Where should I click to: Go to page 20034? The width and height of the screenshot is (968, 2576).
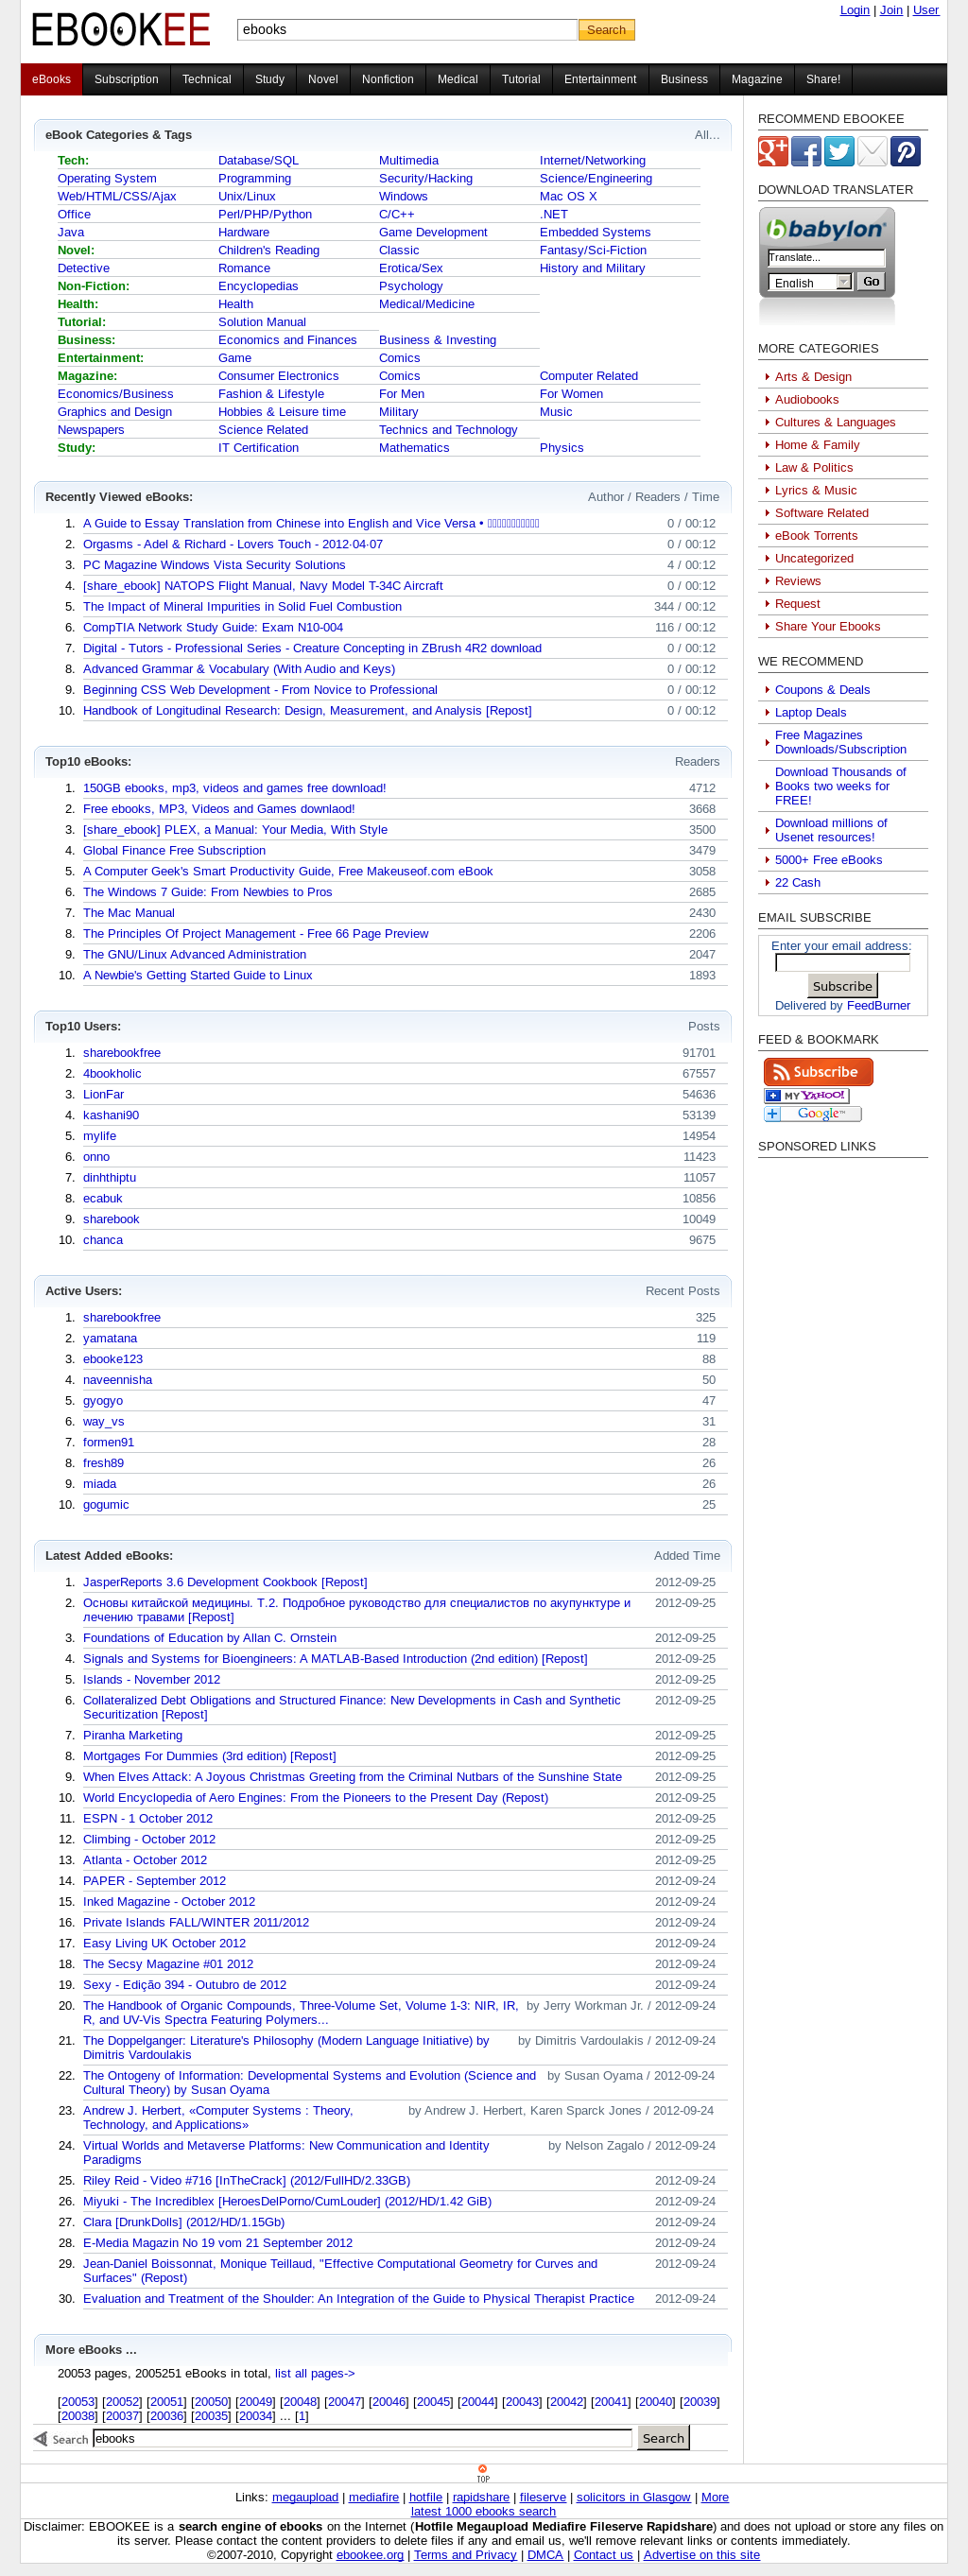point(256,2416)
